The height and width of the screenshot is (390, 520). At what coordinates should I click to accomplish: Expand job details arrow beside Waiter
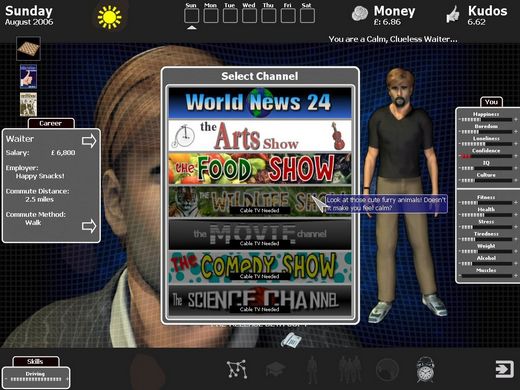click(89, 141)
